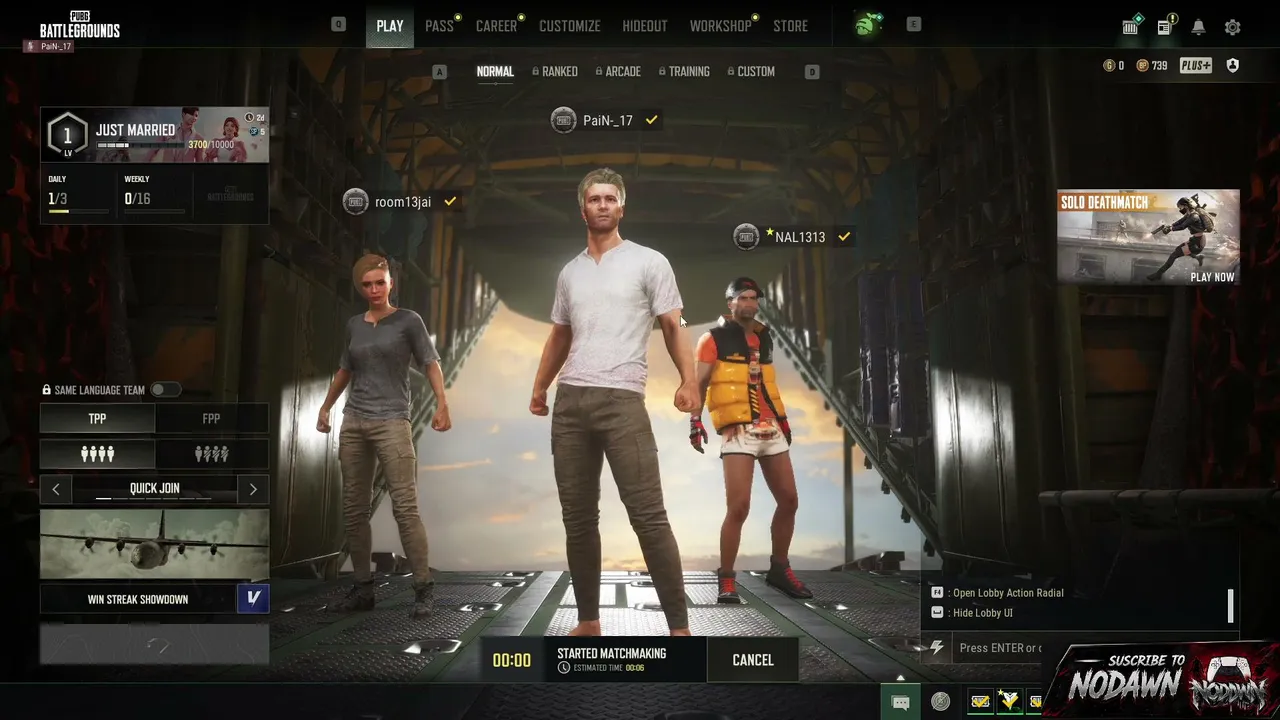Toggle the Same Language Team switch
The image size is (1280, 720).
tap(165, 390)
